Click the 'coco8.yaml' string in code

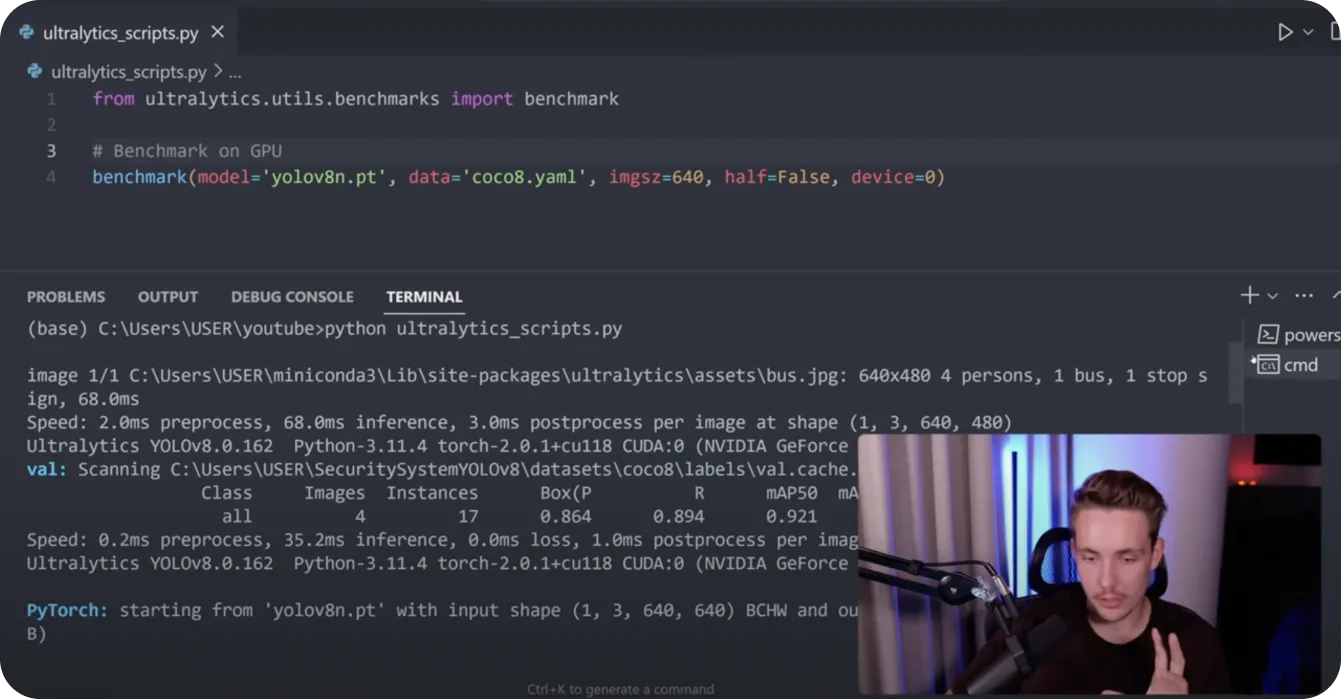(x=525, y=177)
